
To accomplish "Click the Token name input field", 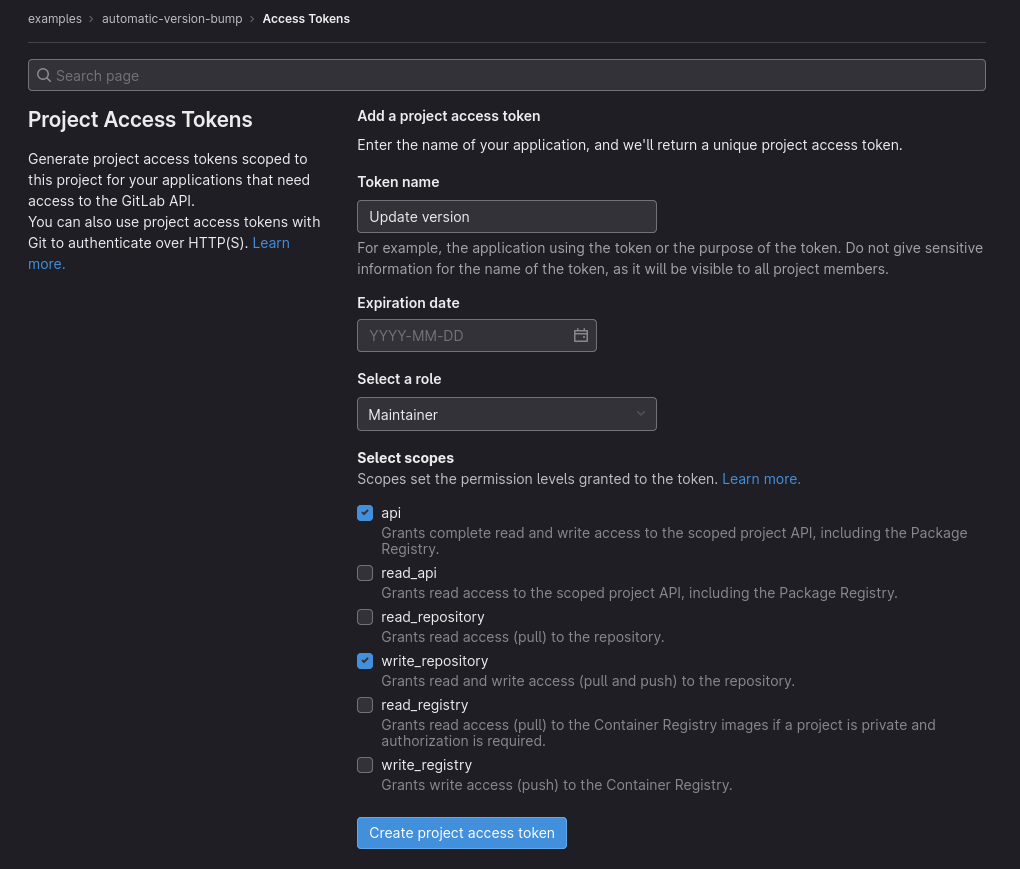I will (x=507, y=216).
